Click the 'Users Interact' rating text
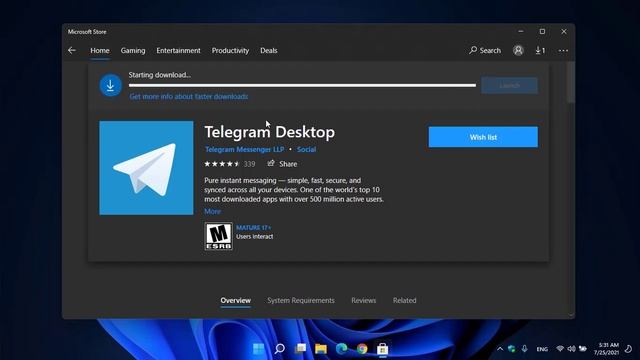Viewport: 640px width, 360px height. coord(255,236)
